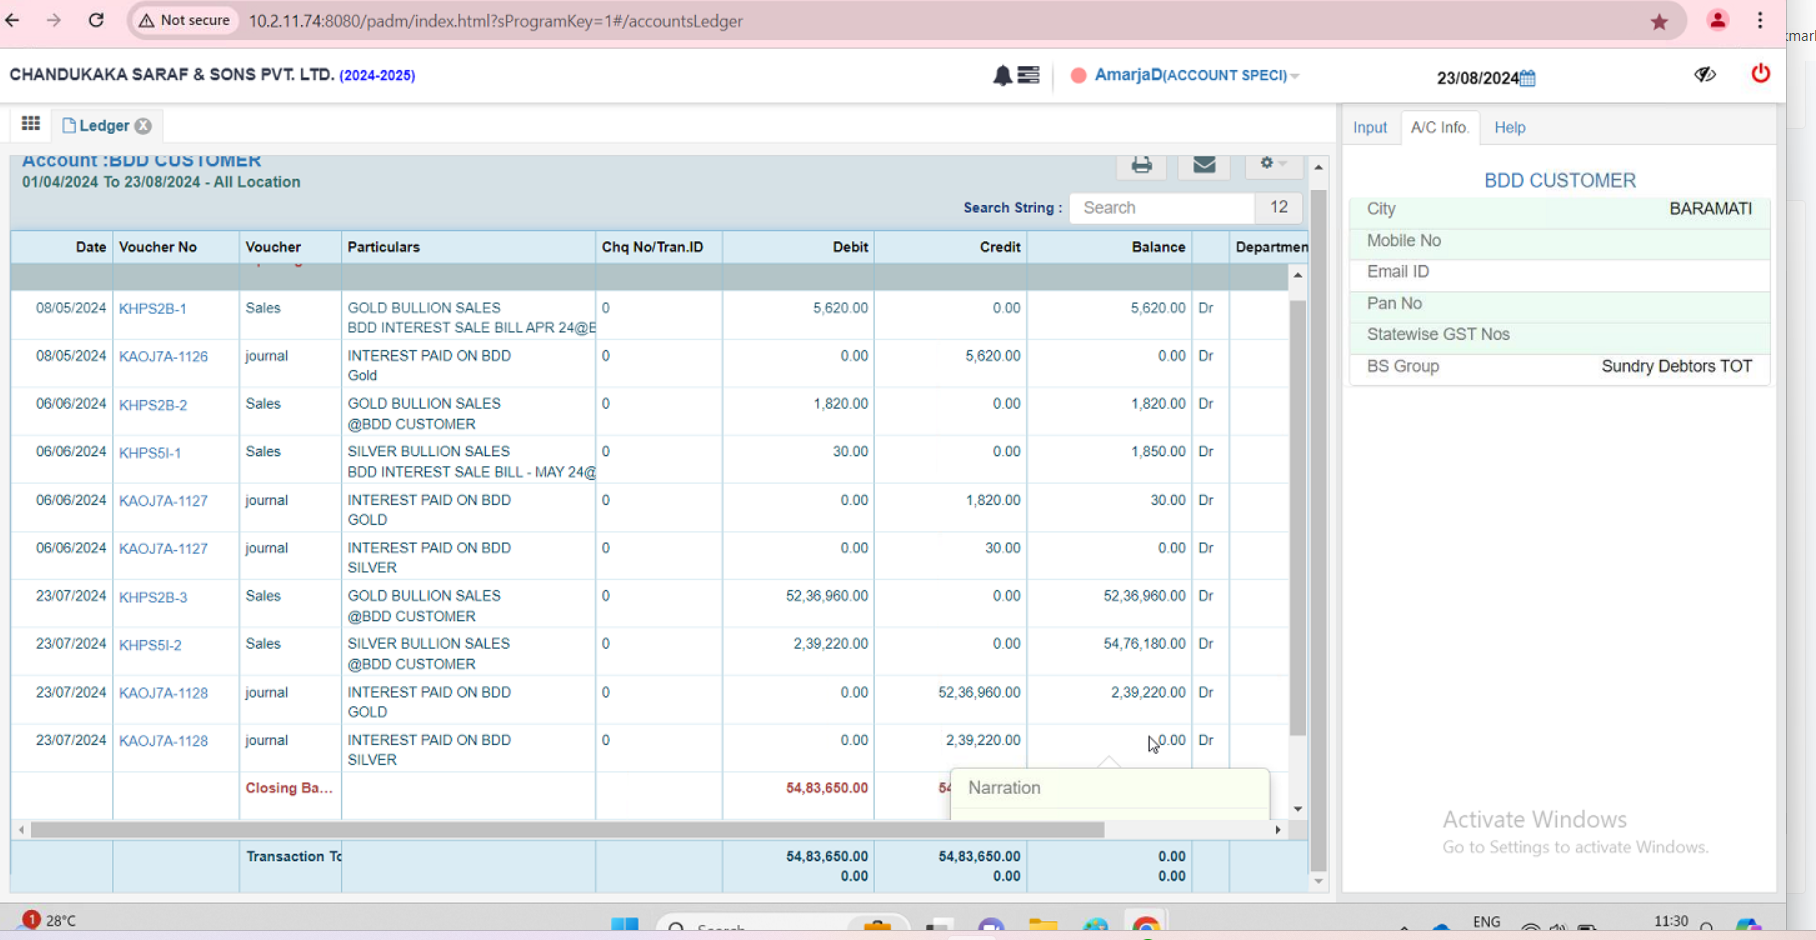The height and width of the screenshot is (940, 1816).
Task: Go forward in browser history
Action: [x=54, y=20]
